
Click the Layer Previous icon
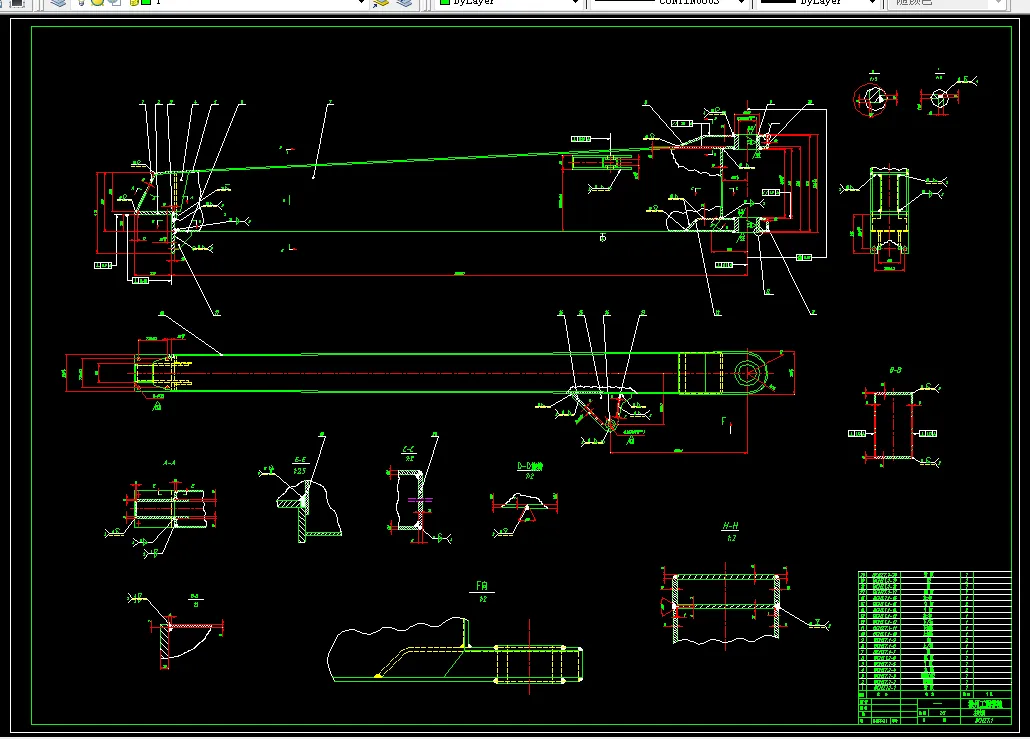(x=405, y=3)
